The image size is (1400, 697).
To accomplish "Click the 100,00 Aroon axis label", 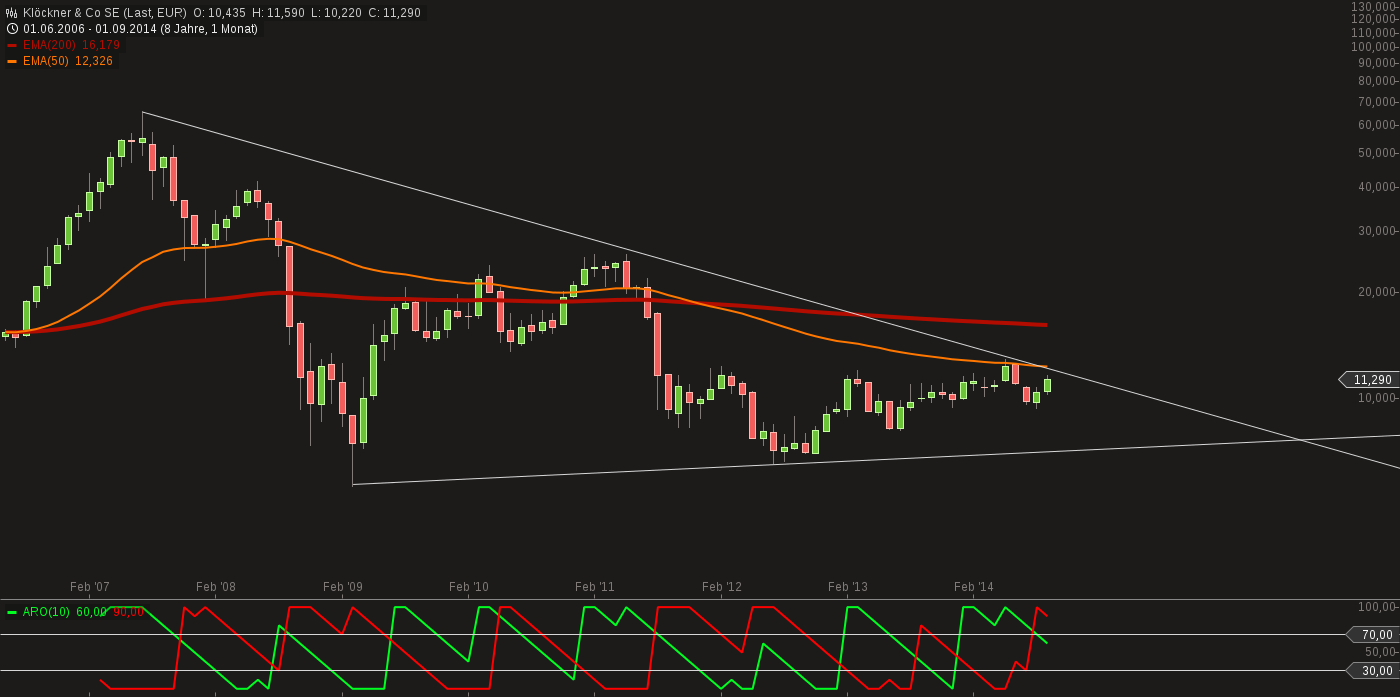I will [x=1377, y=607].
